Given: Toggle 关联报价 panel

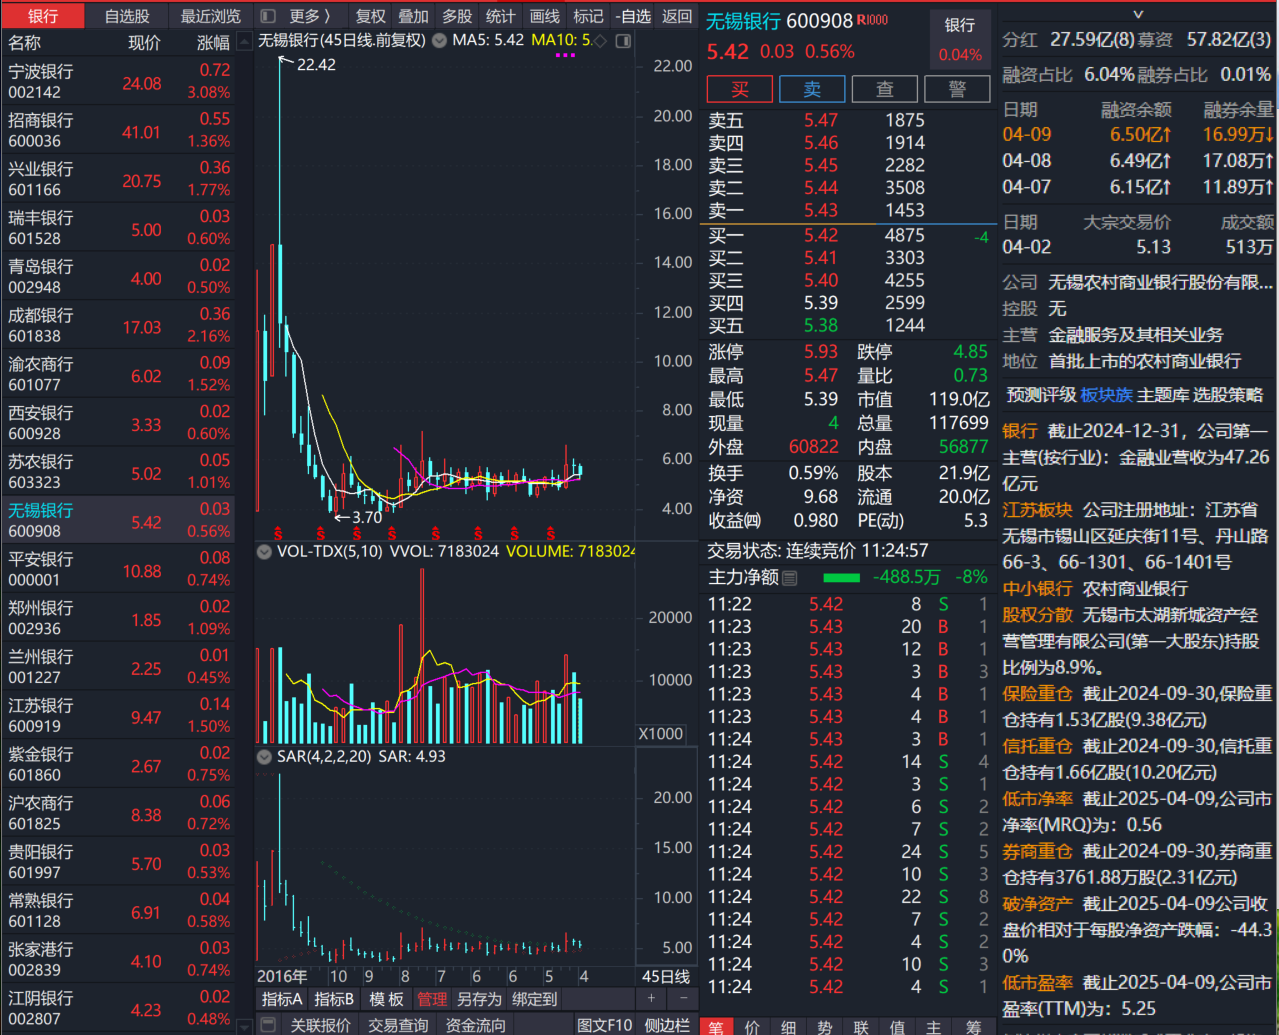Looking at the screenshot, I should (320, 1025).
